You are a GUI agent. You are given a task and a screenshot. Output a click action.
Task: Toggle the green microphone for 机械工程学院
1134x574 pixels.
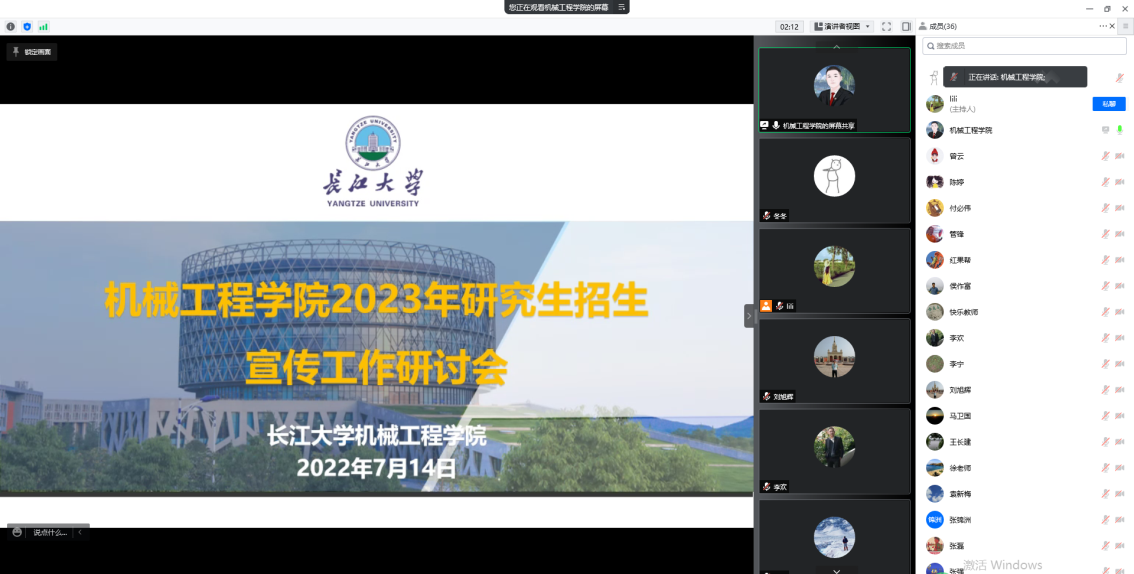1119,130
